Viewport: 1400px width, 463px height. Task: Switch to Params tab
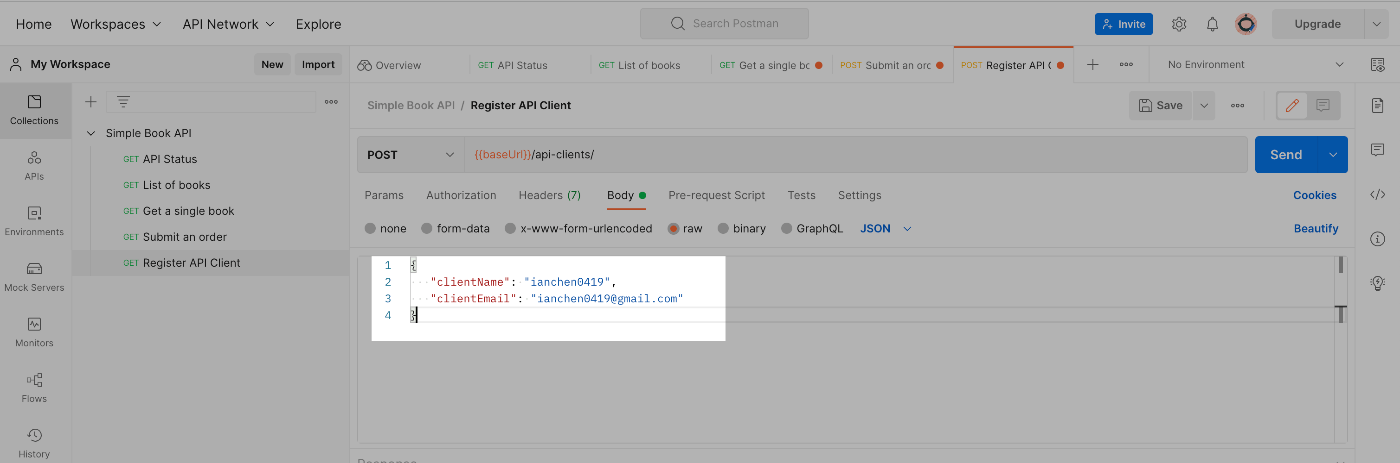click(x=384, y=195)
